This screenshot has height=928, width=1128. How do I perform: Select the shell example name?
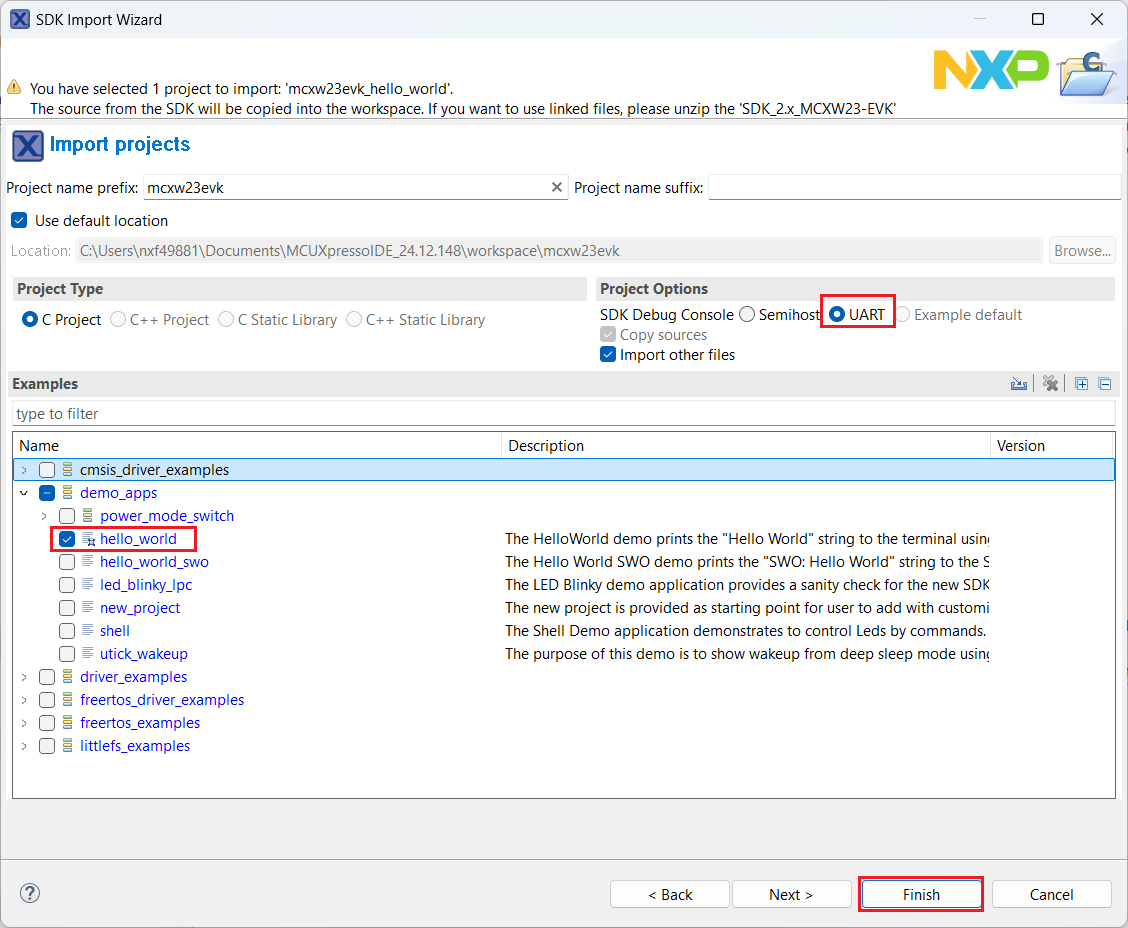click(115, 631)
